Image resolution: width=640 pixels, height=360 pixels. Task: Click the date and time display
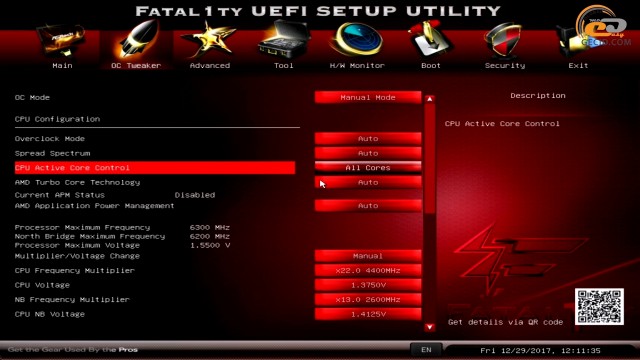pos(540,350)
